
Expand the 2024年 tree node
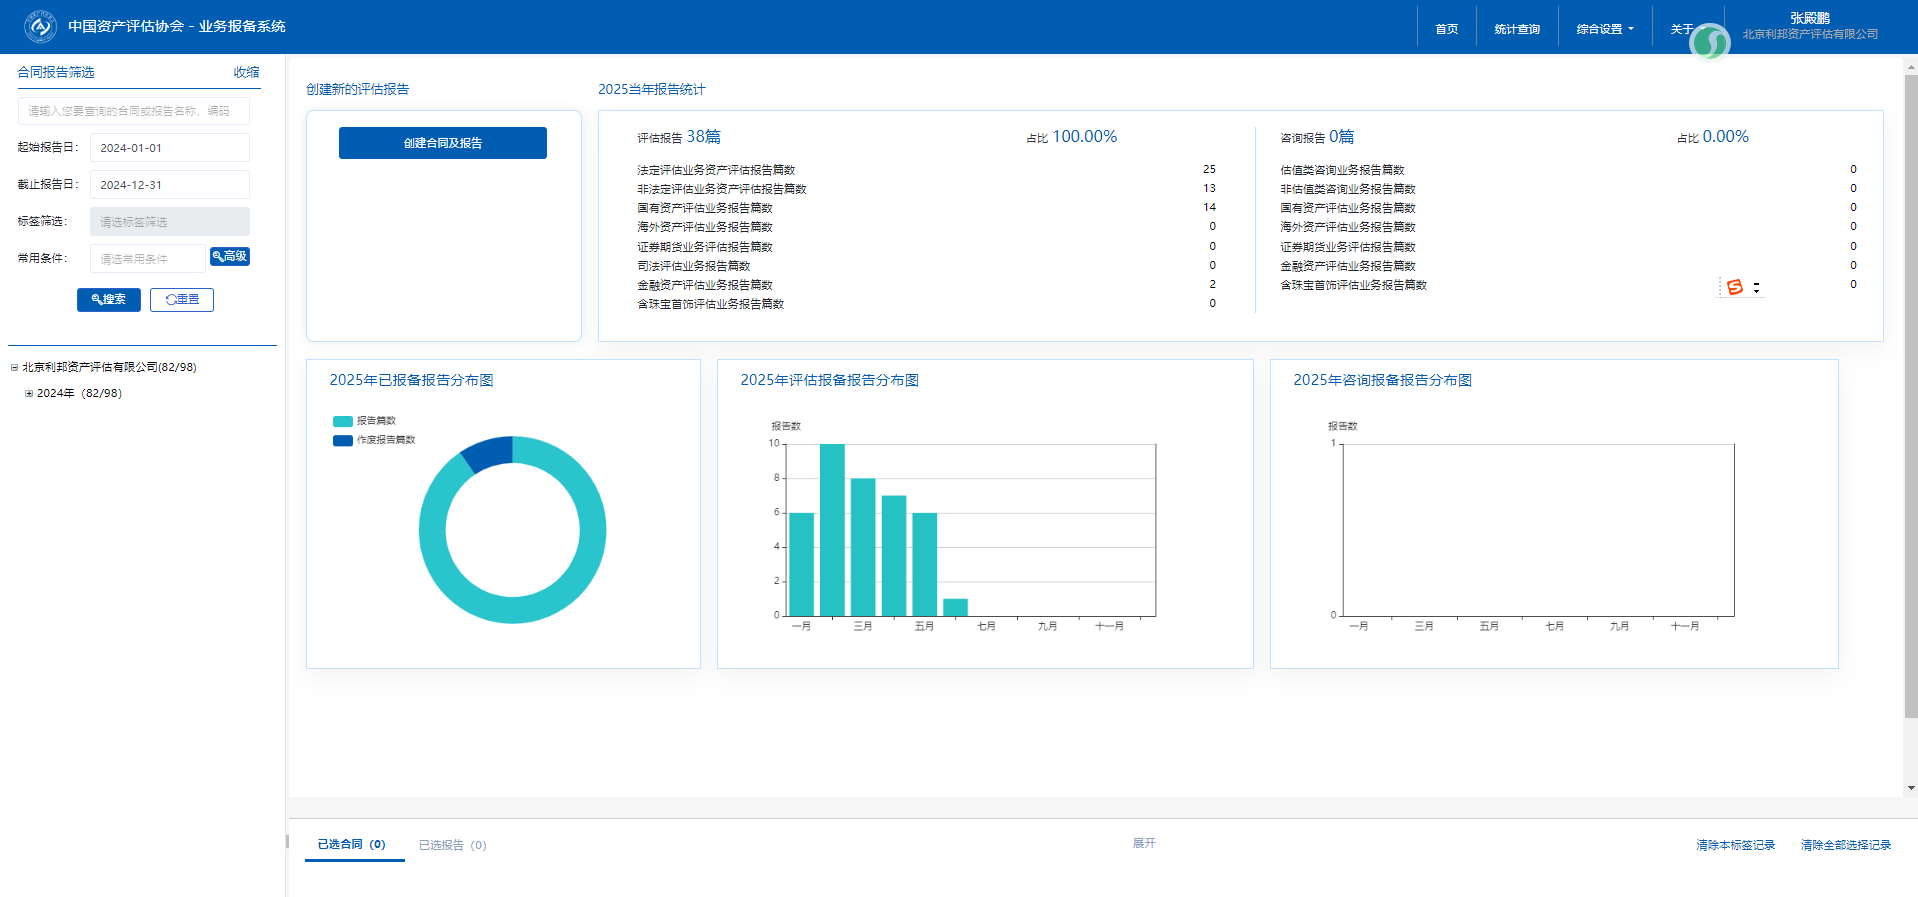coord(29,394)
